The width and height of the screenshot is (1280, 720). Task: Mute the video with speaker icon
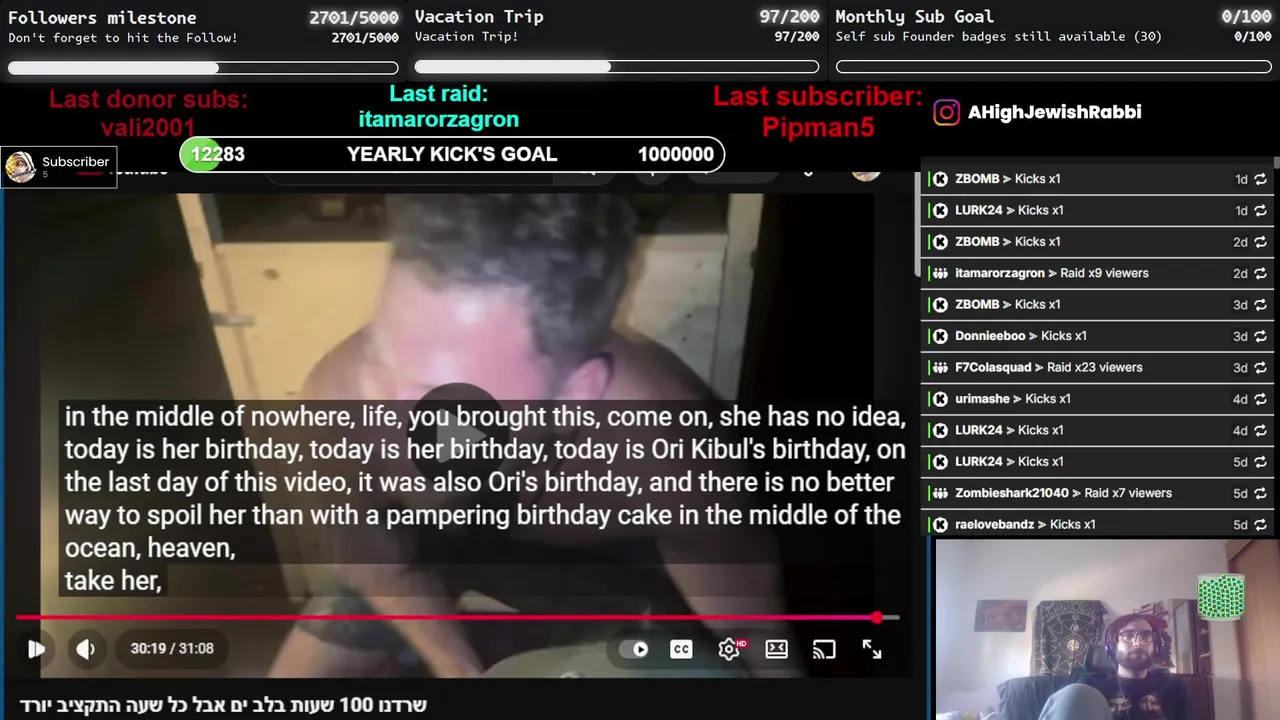click(86, 649)
